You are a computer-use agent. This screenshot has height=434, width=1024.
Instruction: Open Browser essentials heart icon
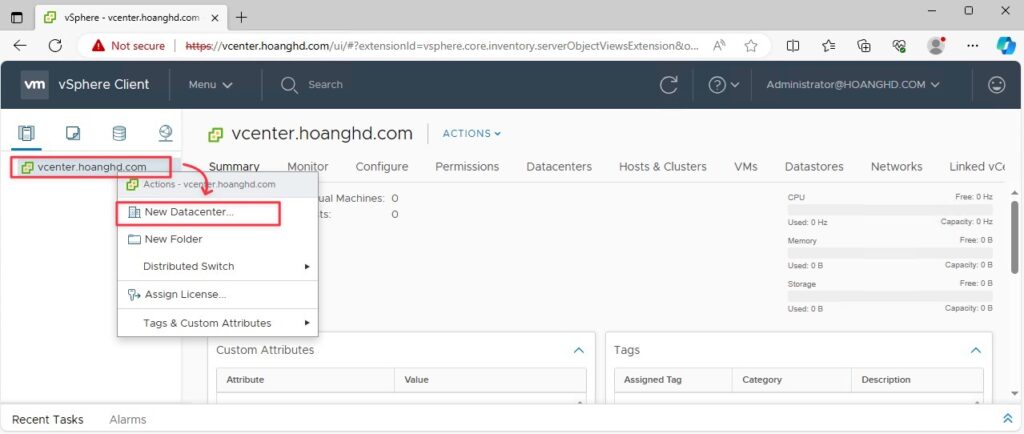coord(899,46)
